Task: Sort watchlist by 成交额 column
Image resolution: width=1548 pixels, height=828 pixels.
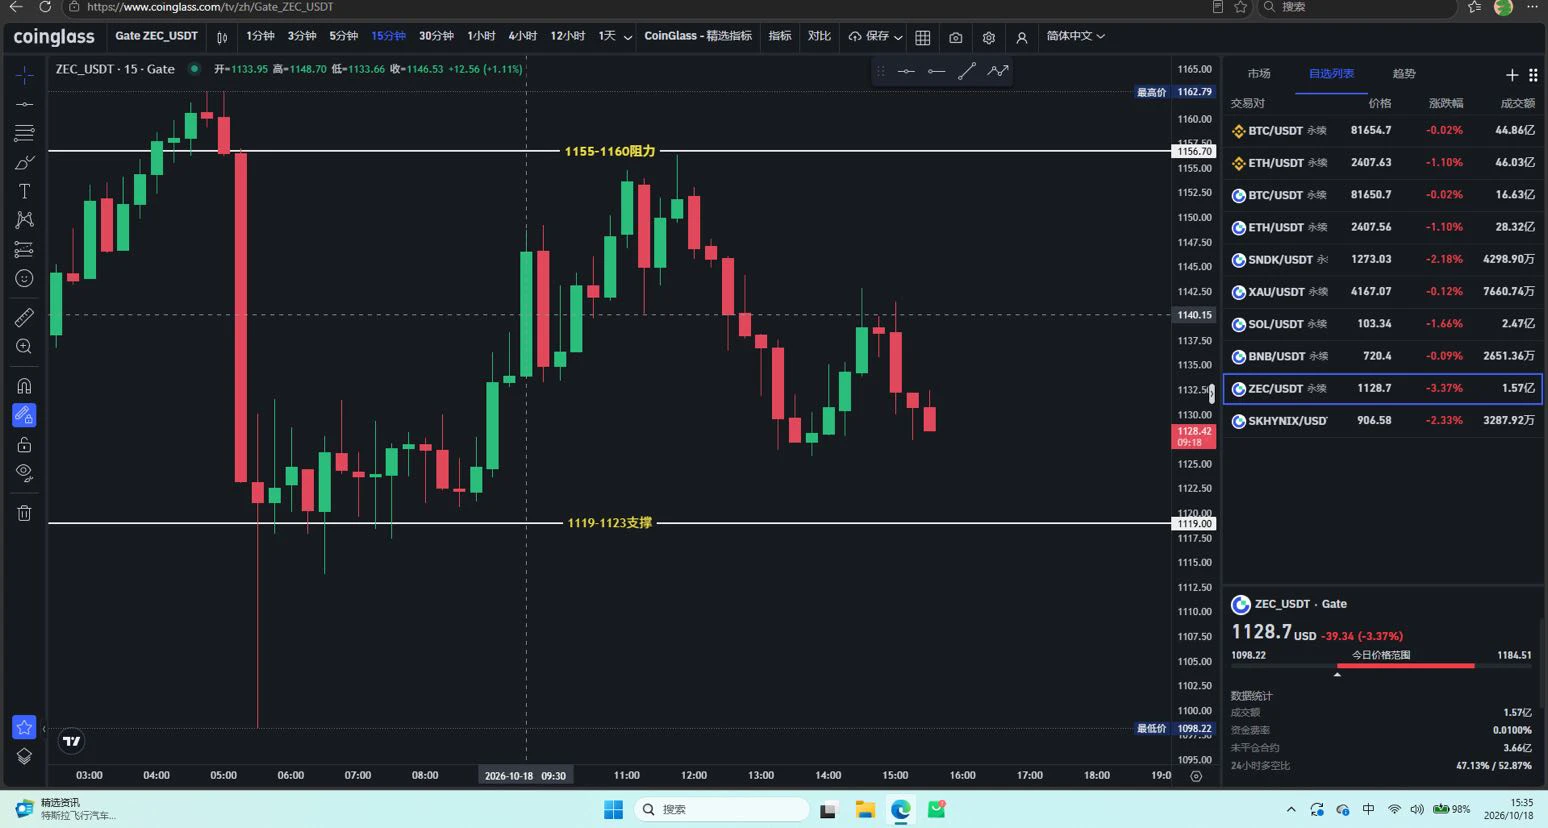Action: click(1517, 103)
